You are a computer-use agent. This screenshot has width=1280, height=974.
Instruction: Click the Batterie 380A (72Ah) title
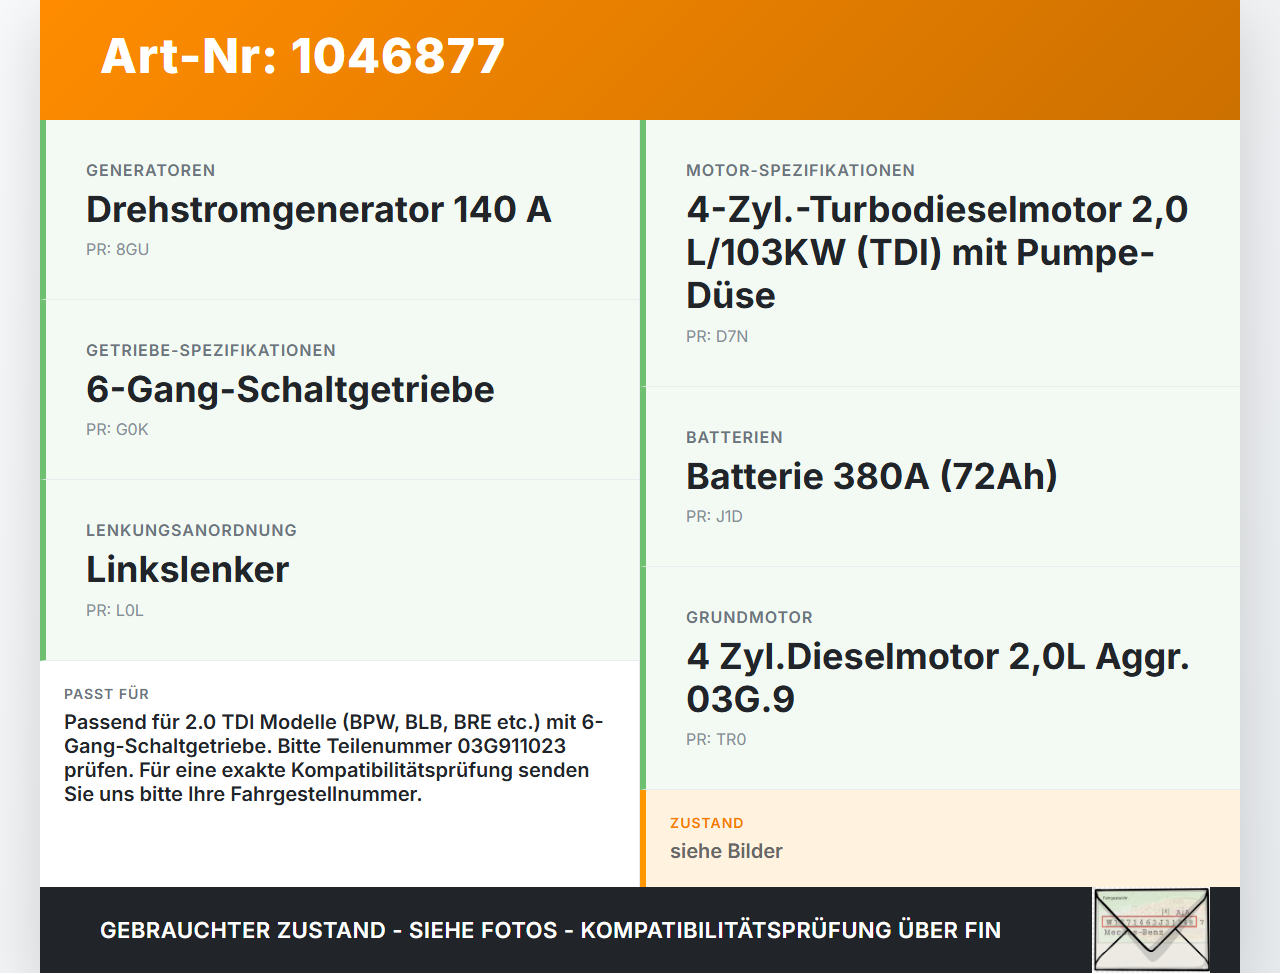point(872,476)
